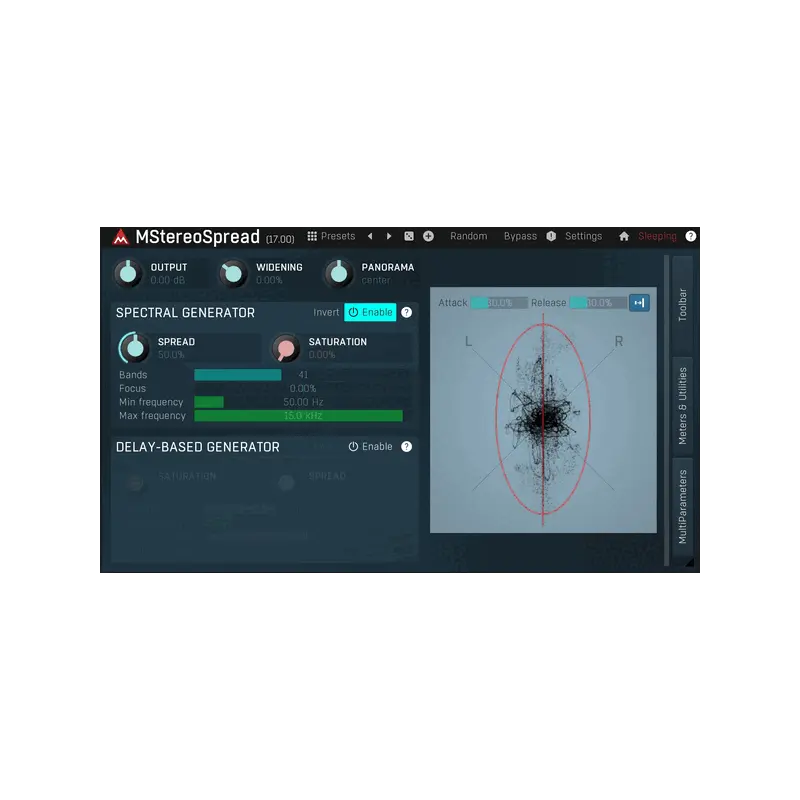
Task: Click the window resize corner grip
Action: tap(689, 562)
